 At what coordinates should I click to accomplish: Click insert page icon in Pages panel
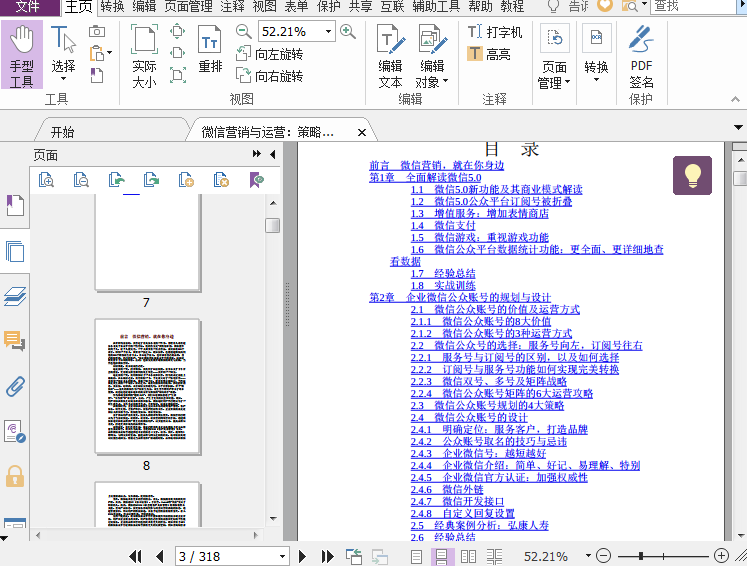click(x=186, y=180)
